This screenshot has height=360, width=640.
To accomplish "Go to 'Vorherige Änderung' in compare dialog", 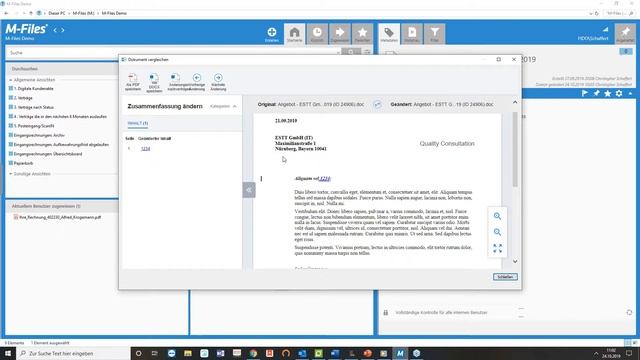I will pyautogui.click(x=197, y=82).
